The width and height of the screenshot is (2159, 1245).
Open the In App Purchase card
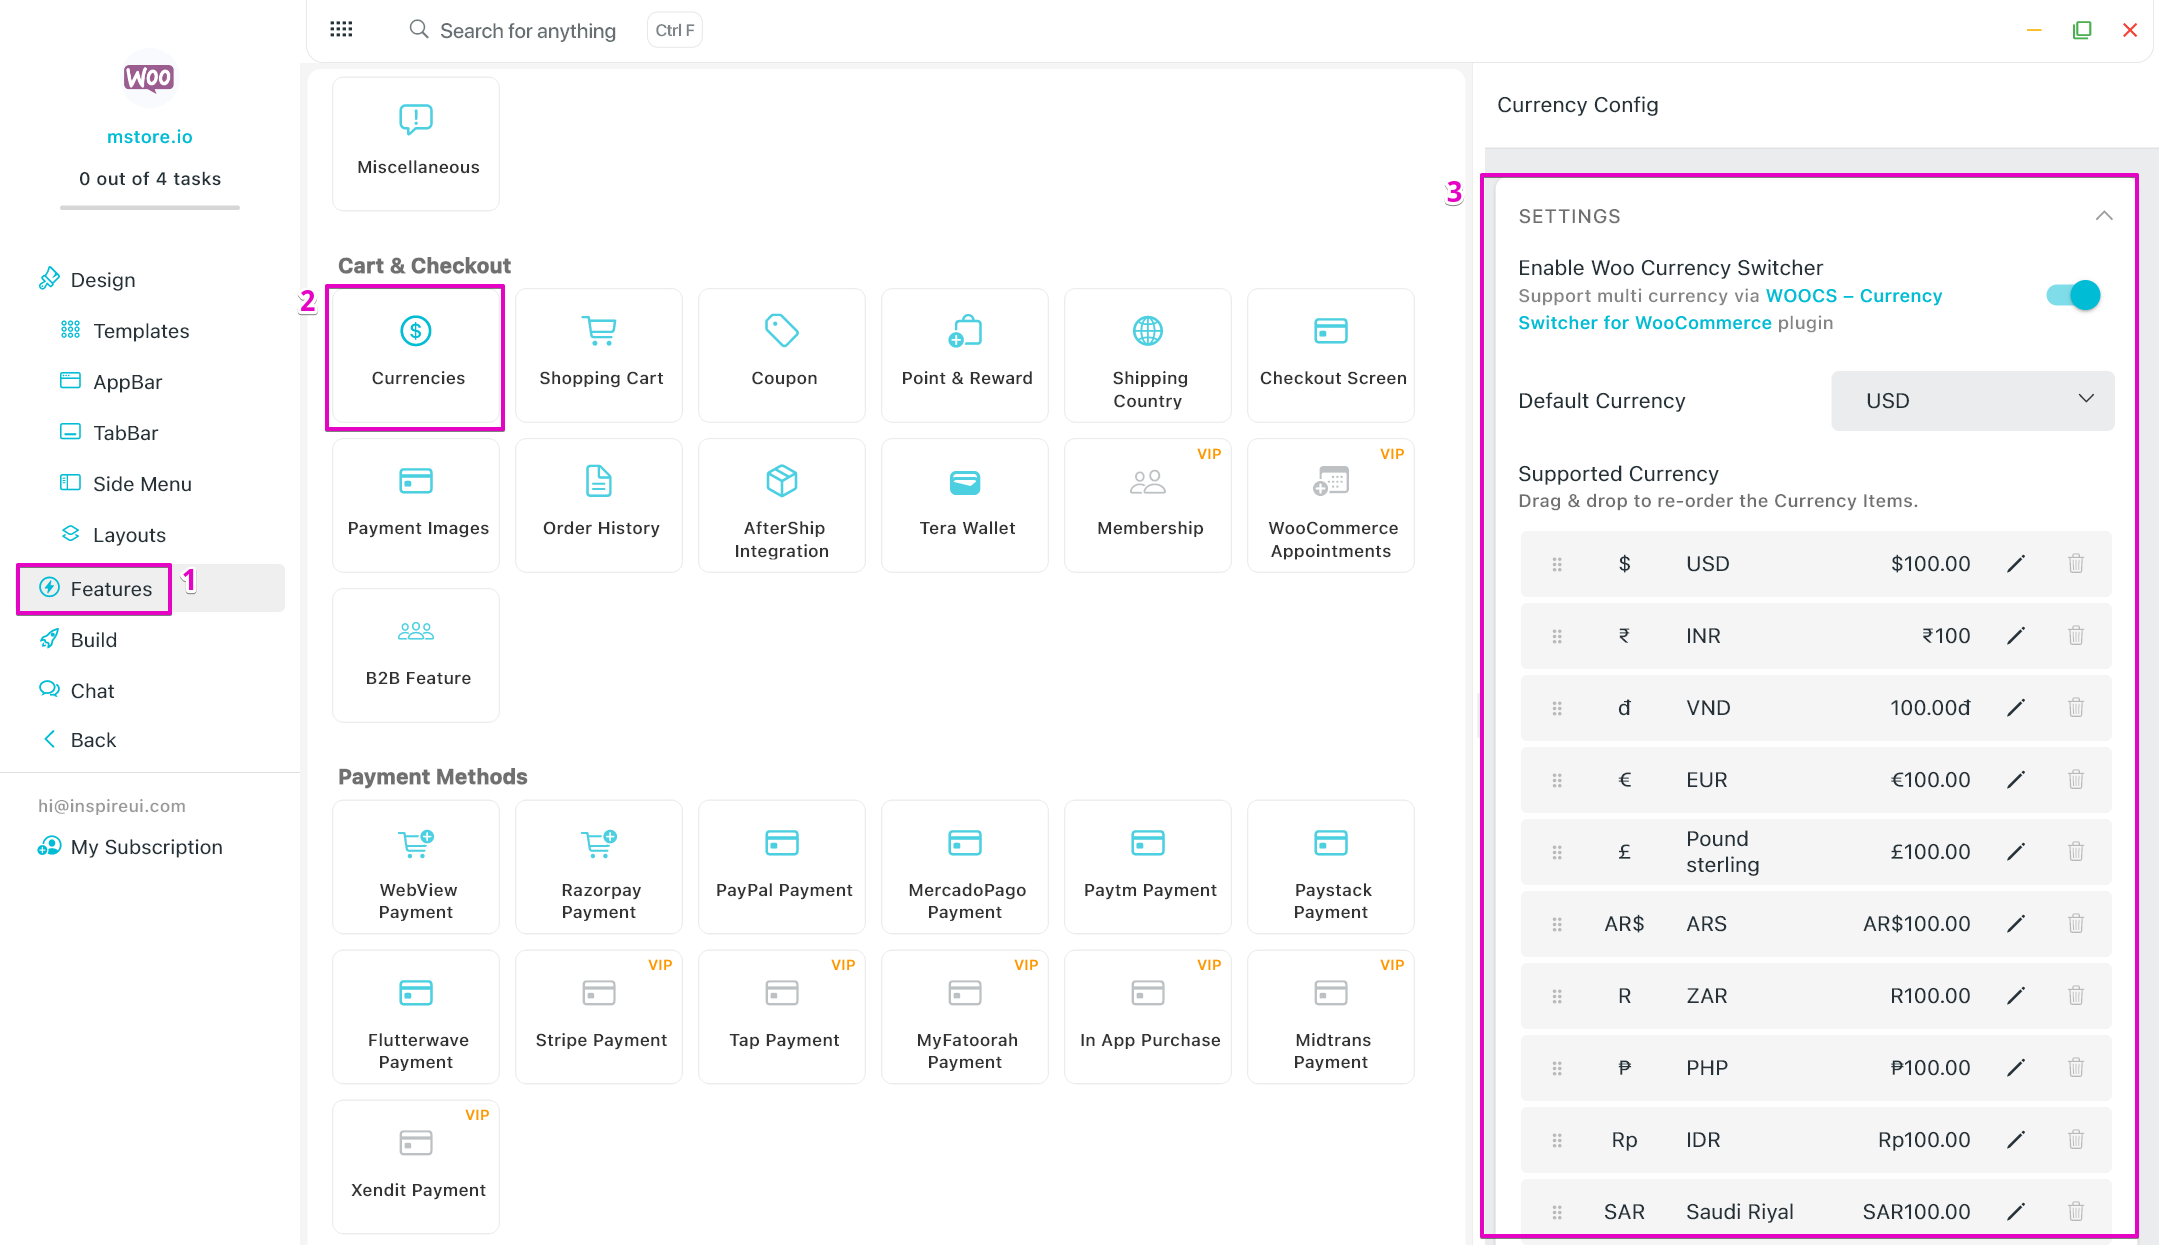click(1148, 1017)
